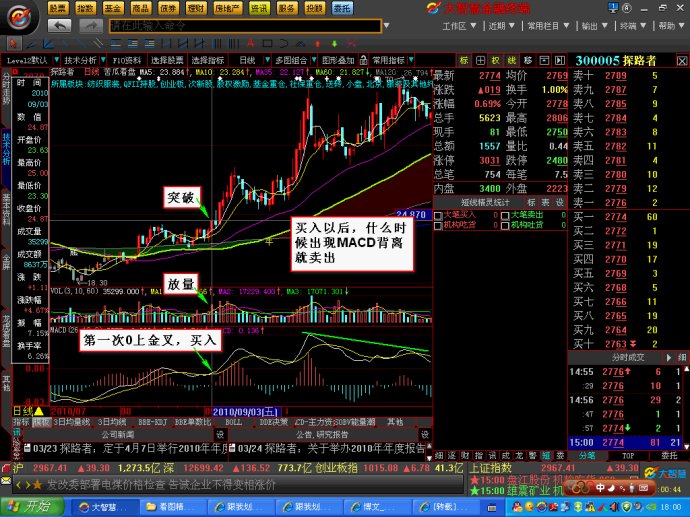690x517 pixels.
Task: Click the 标 icon in chart header
Action: pos(464,60)
